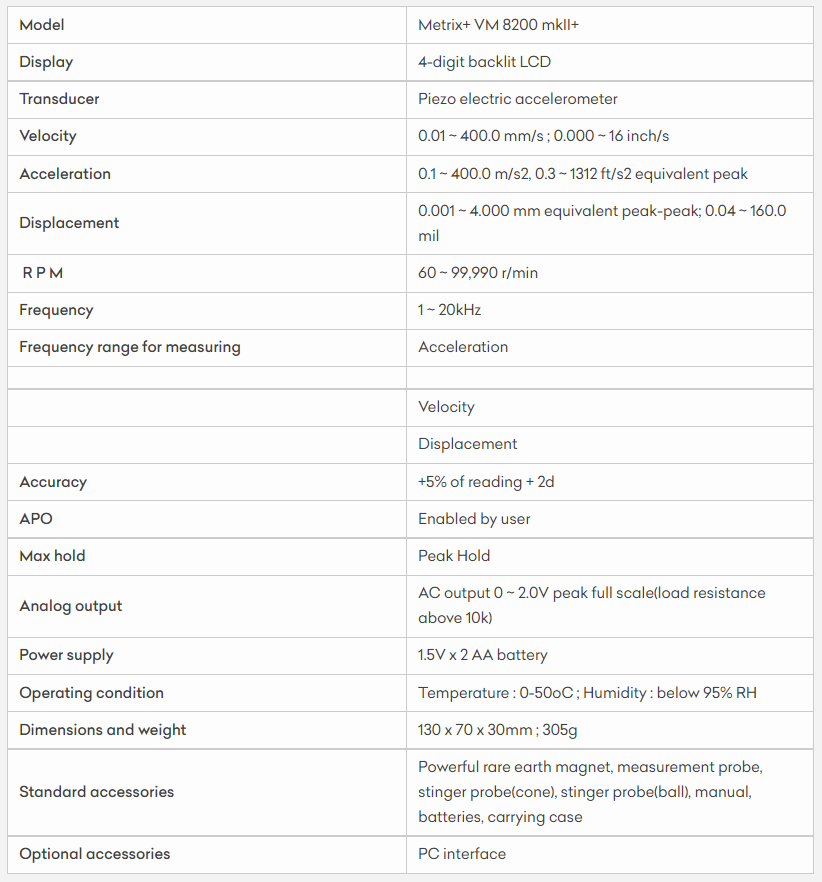Screen dimensions: 822x882
Task: Click the Displacement row label
Action: click(69, 223)
